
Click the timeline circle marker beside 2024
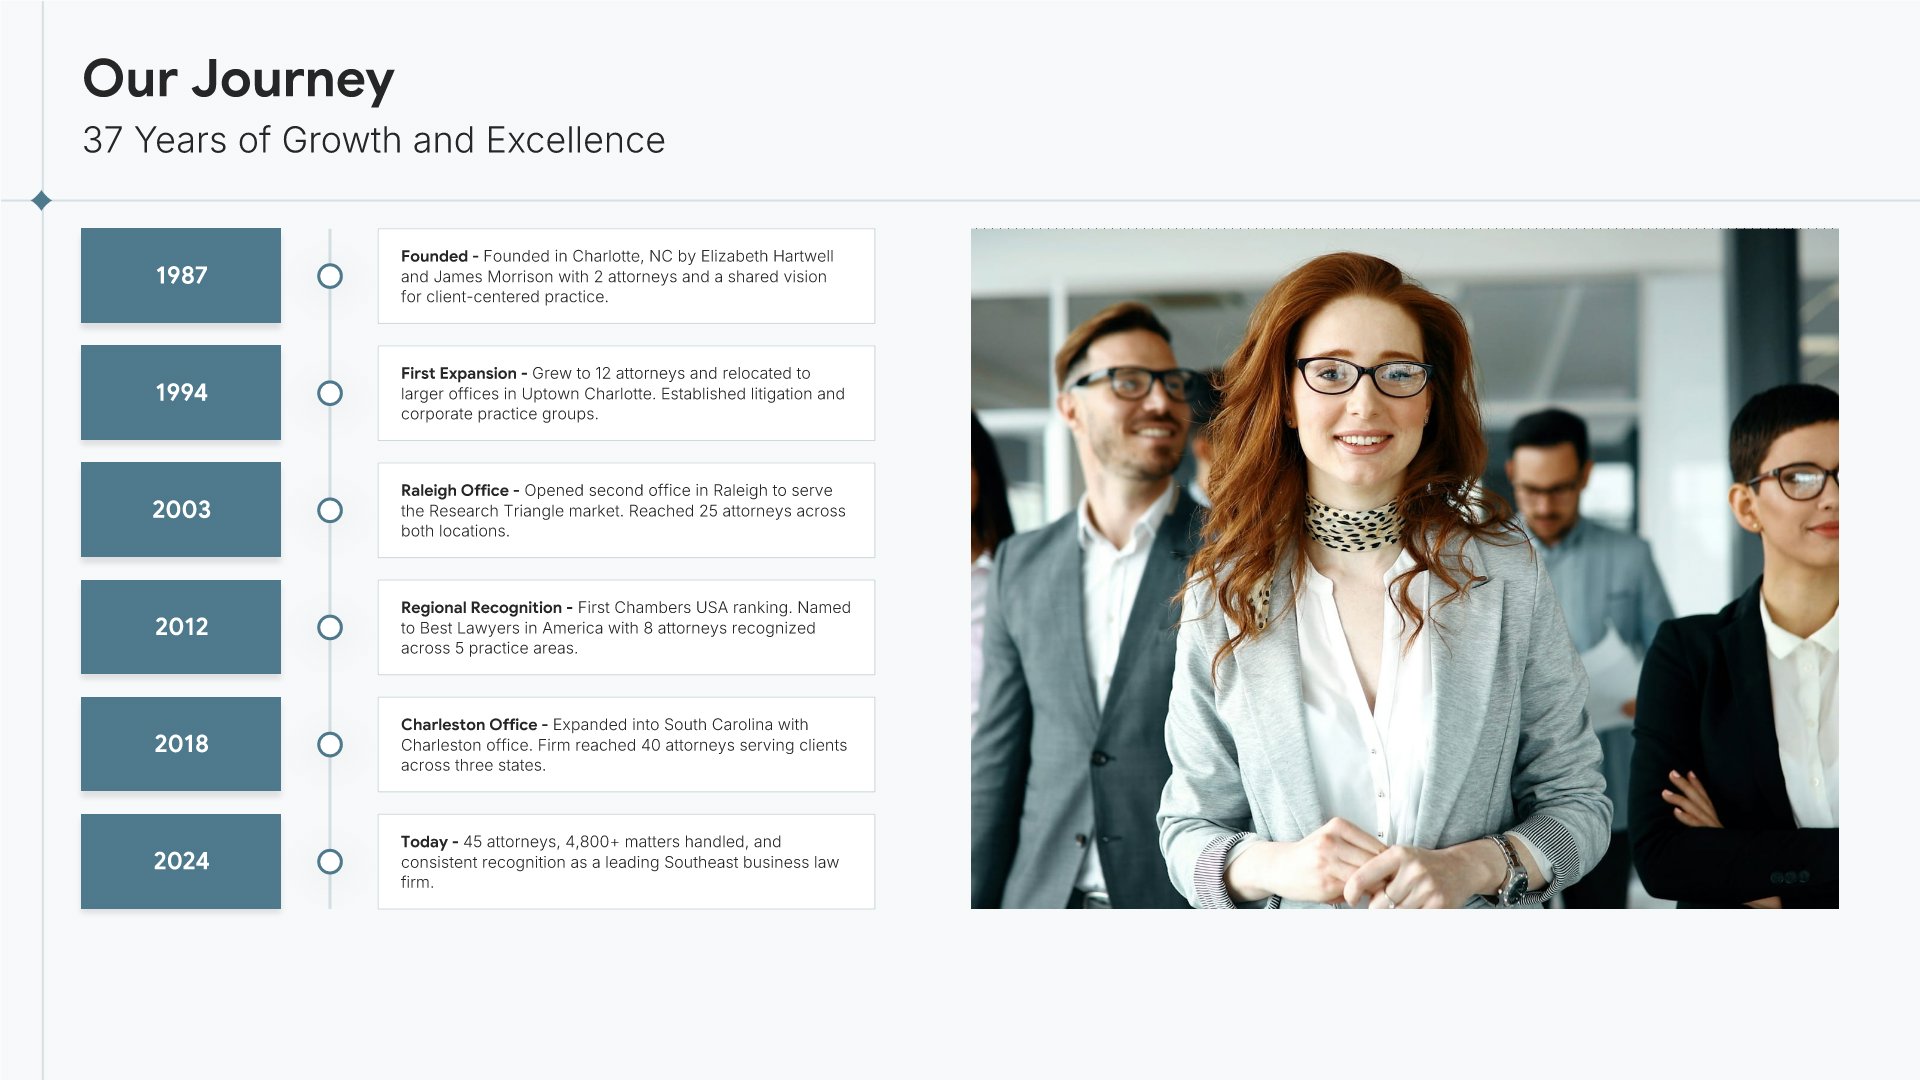tap(330, 861)
